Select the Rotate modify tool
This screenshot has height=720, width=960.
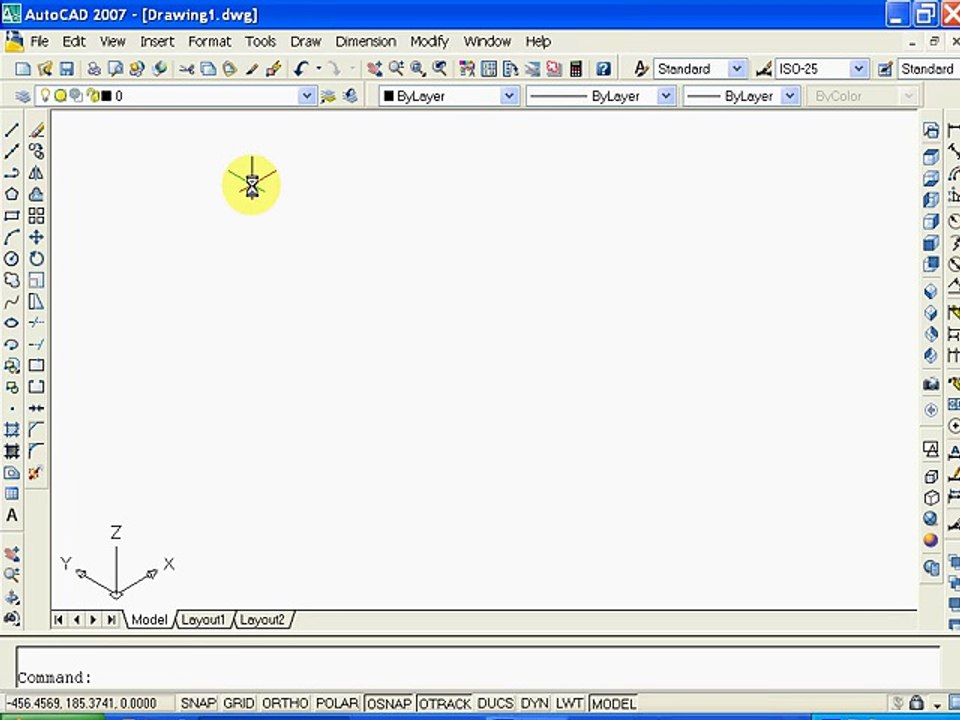click(36, 258)
